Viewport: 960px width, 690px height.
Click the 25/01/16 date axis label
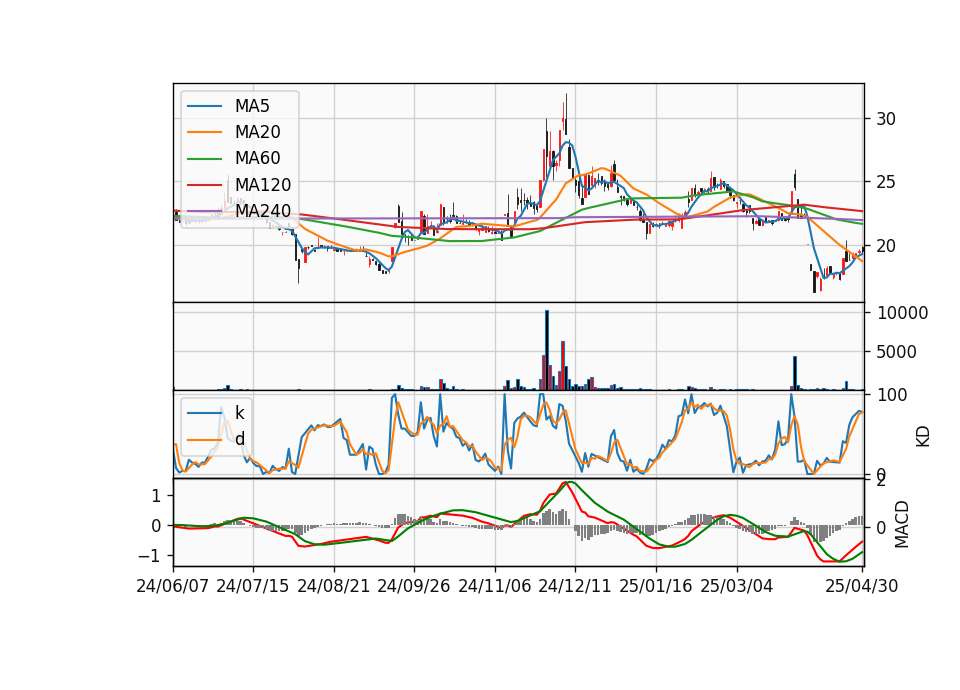click(656, 586)
